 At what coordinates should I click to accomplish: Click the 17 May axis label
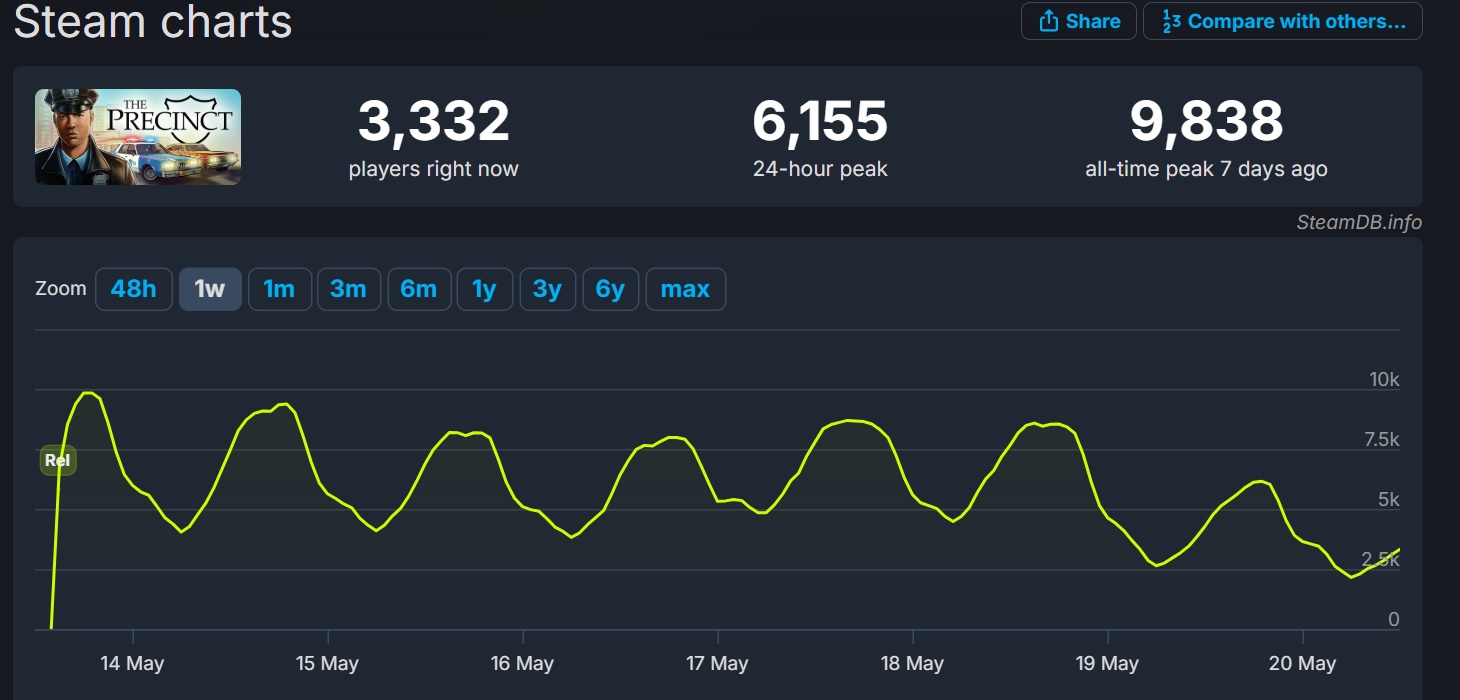tap(717, 663)
